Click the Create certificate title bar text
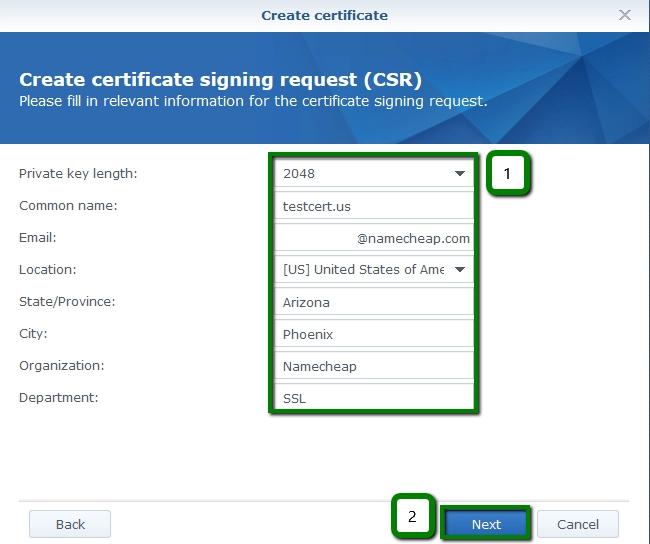 [324, 15]
